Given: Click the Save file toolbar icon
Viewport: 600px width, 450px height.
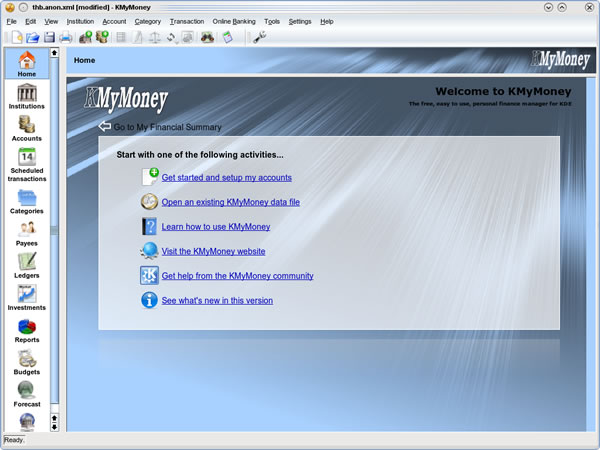Looking at the screenshot, I should click(x=49, y=37).
